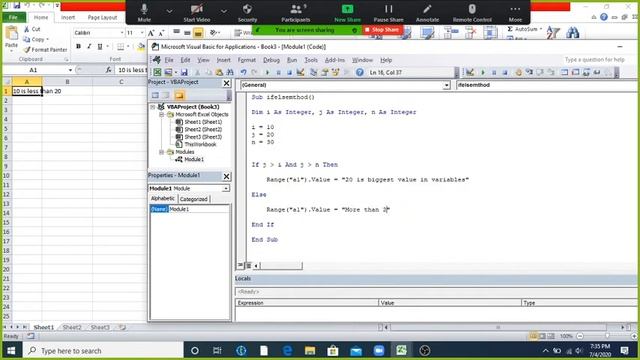Open the Properties Module1 object dropdown

226,188
